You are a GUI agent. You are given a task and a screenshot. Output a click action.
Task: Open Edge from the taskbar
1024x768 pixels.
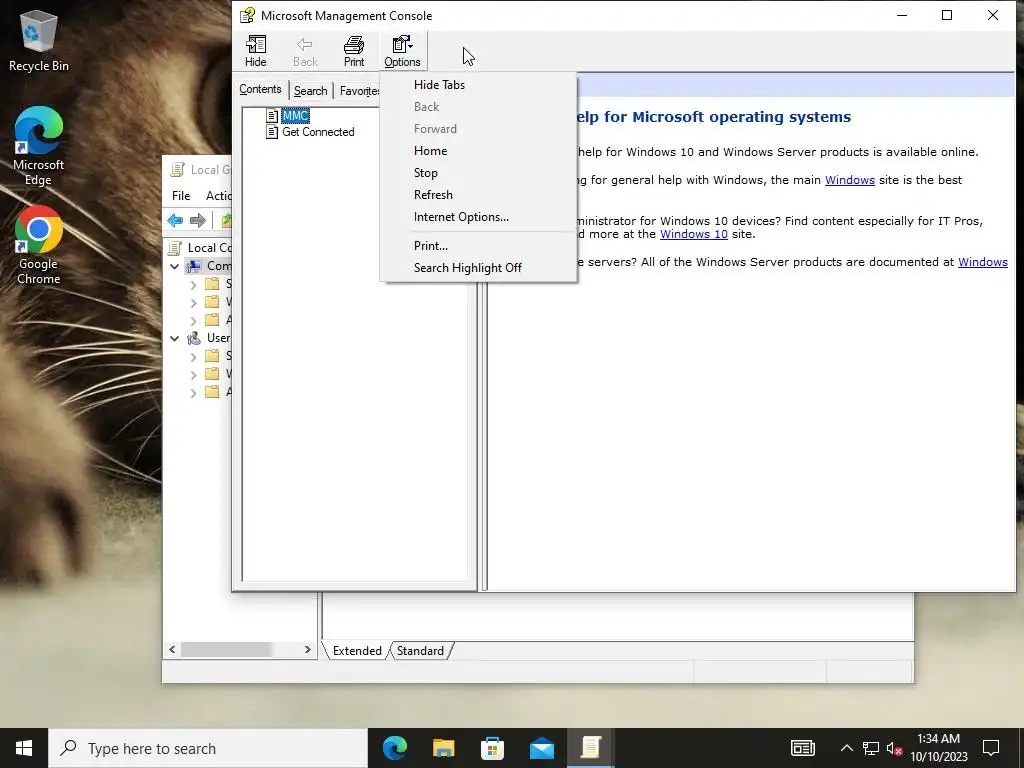click(x=394, y=748)
